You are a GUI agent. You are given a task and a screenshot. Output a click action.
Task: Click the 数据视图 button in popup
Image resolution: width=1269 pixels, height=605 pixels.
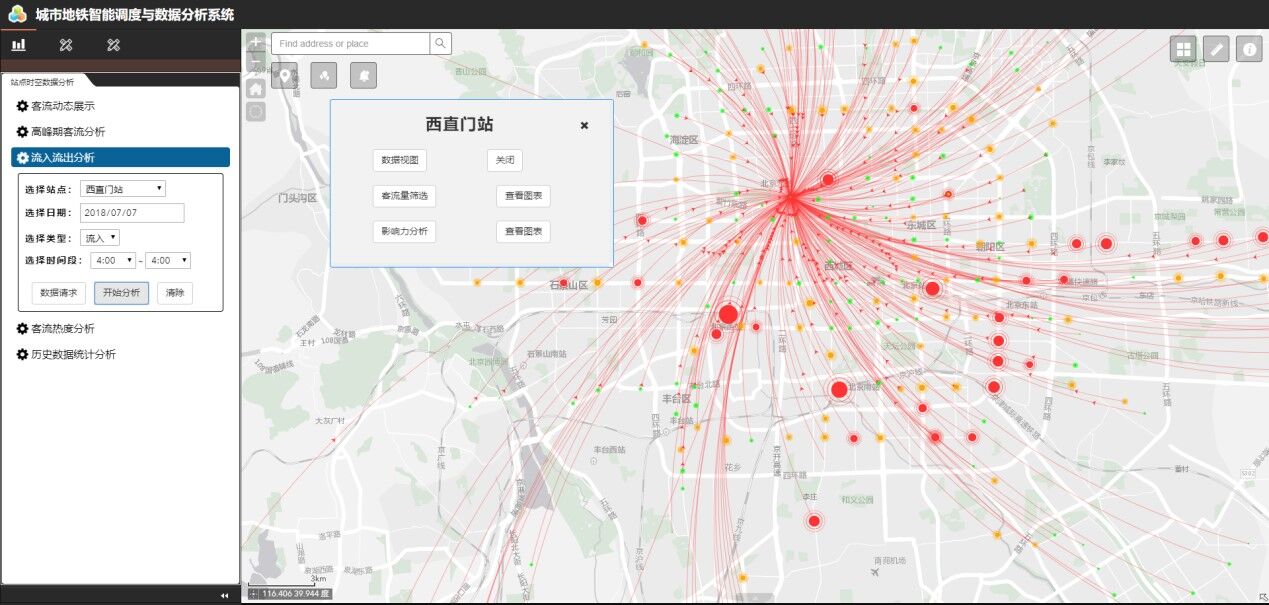click(x=400, y=161)
